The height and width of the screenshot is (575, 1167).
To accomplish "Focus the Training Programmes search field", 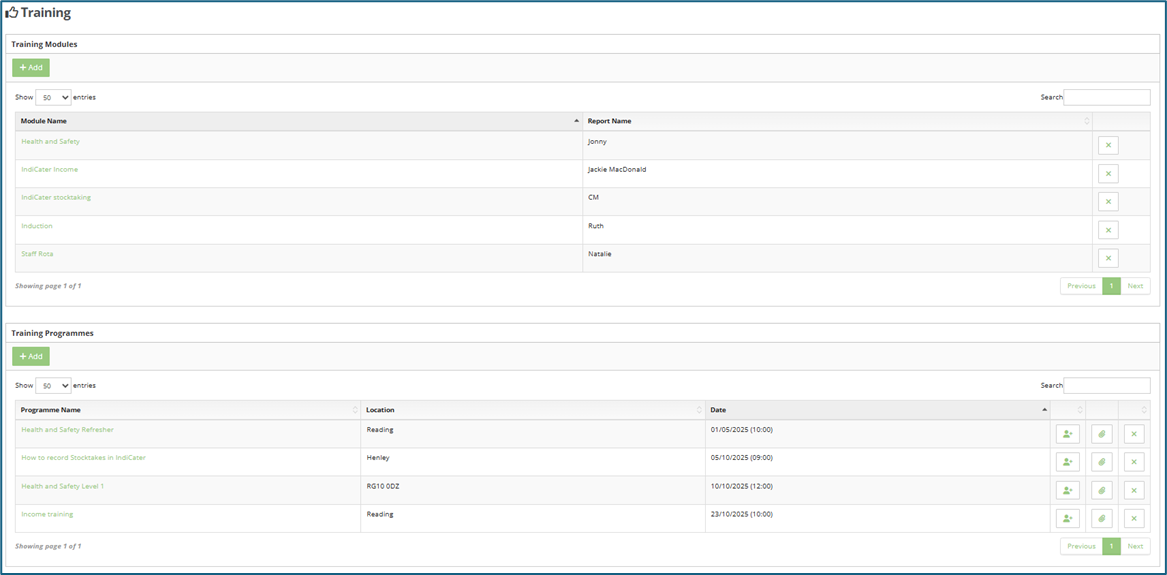I will click(1107, 385).
